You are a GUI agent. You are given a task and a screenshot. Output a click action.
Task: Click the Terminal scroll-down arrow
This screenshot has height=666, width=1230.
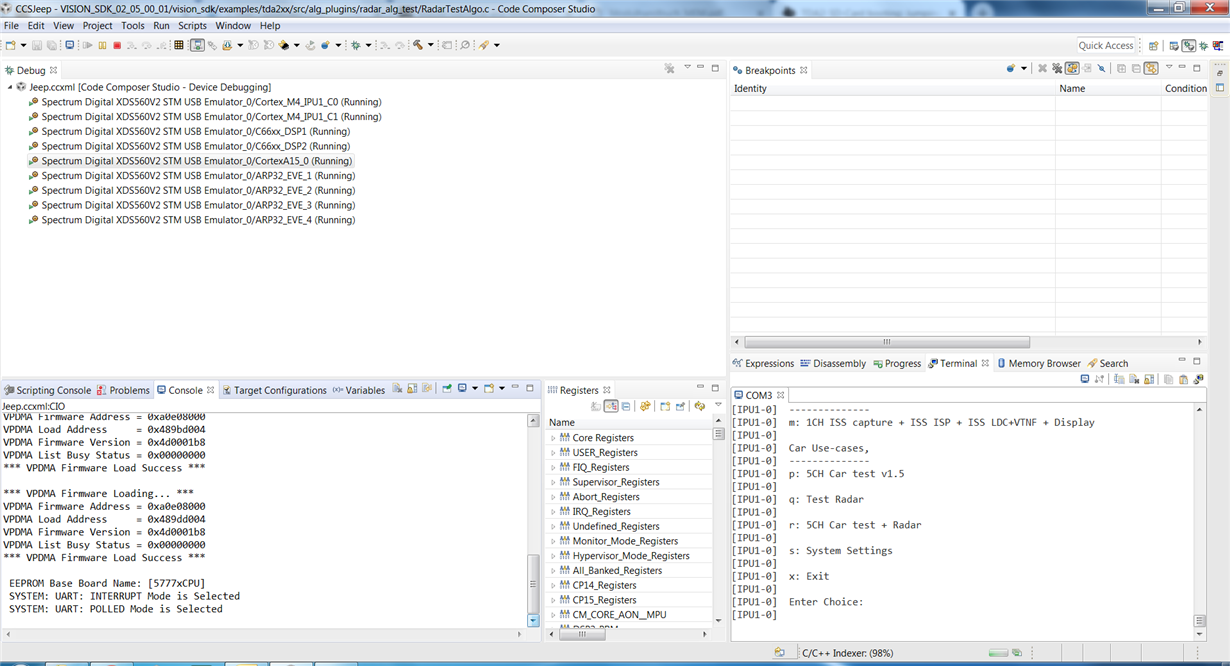tap(1200, 634)
